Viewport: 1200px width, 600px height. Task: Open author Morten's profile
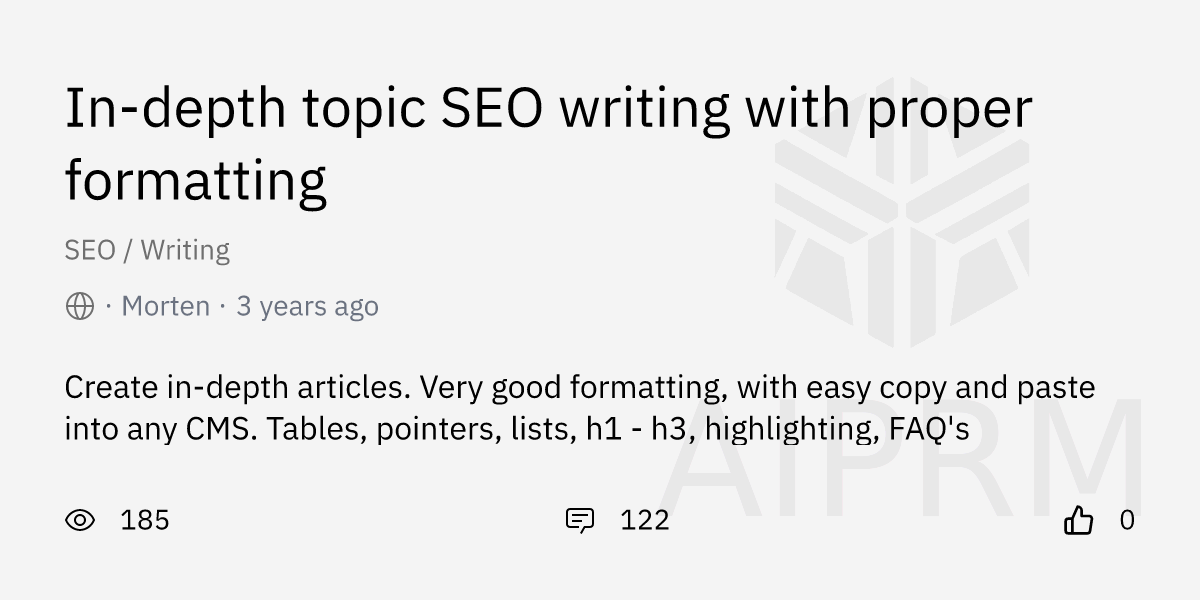[166, 306]
